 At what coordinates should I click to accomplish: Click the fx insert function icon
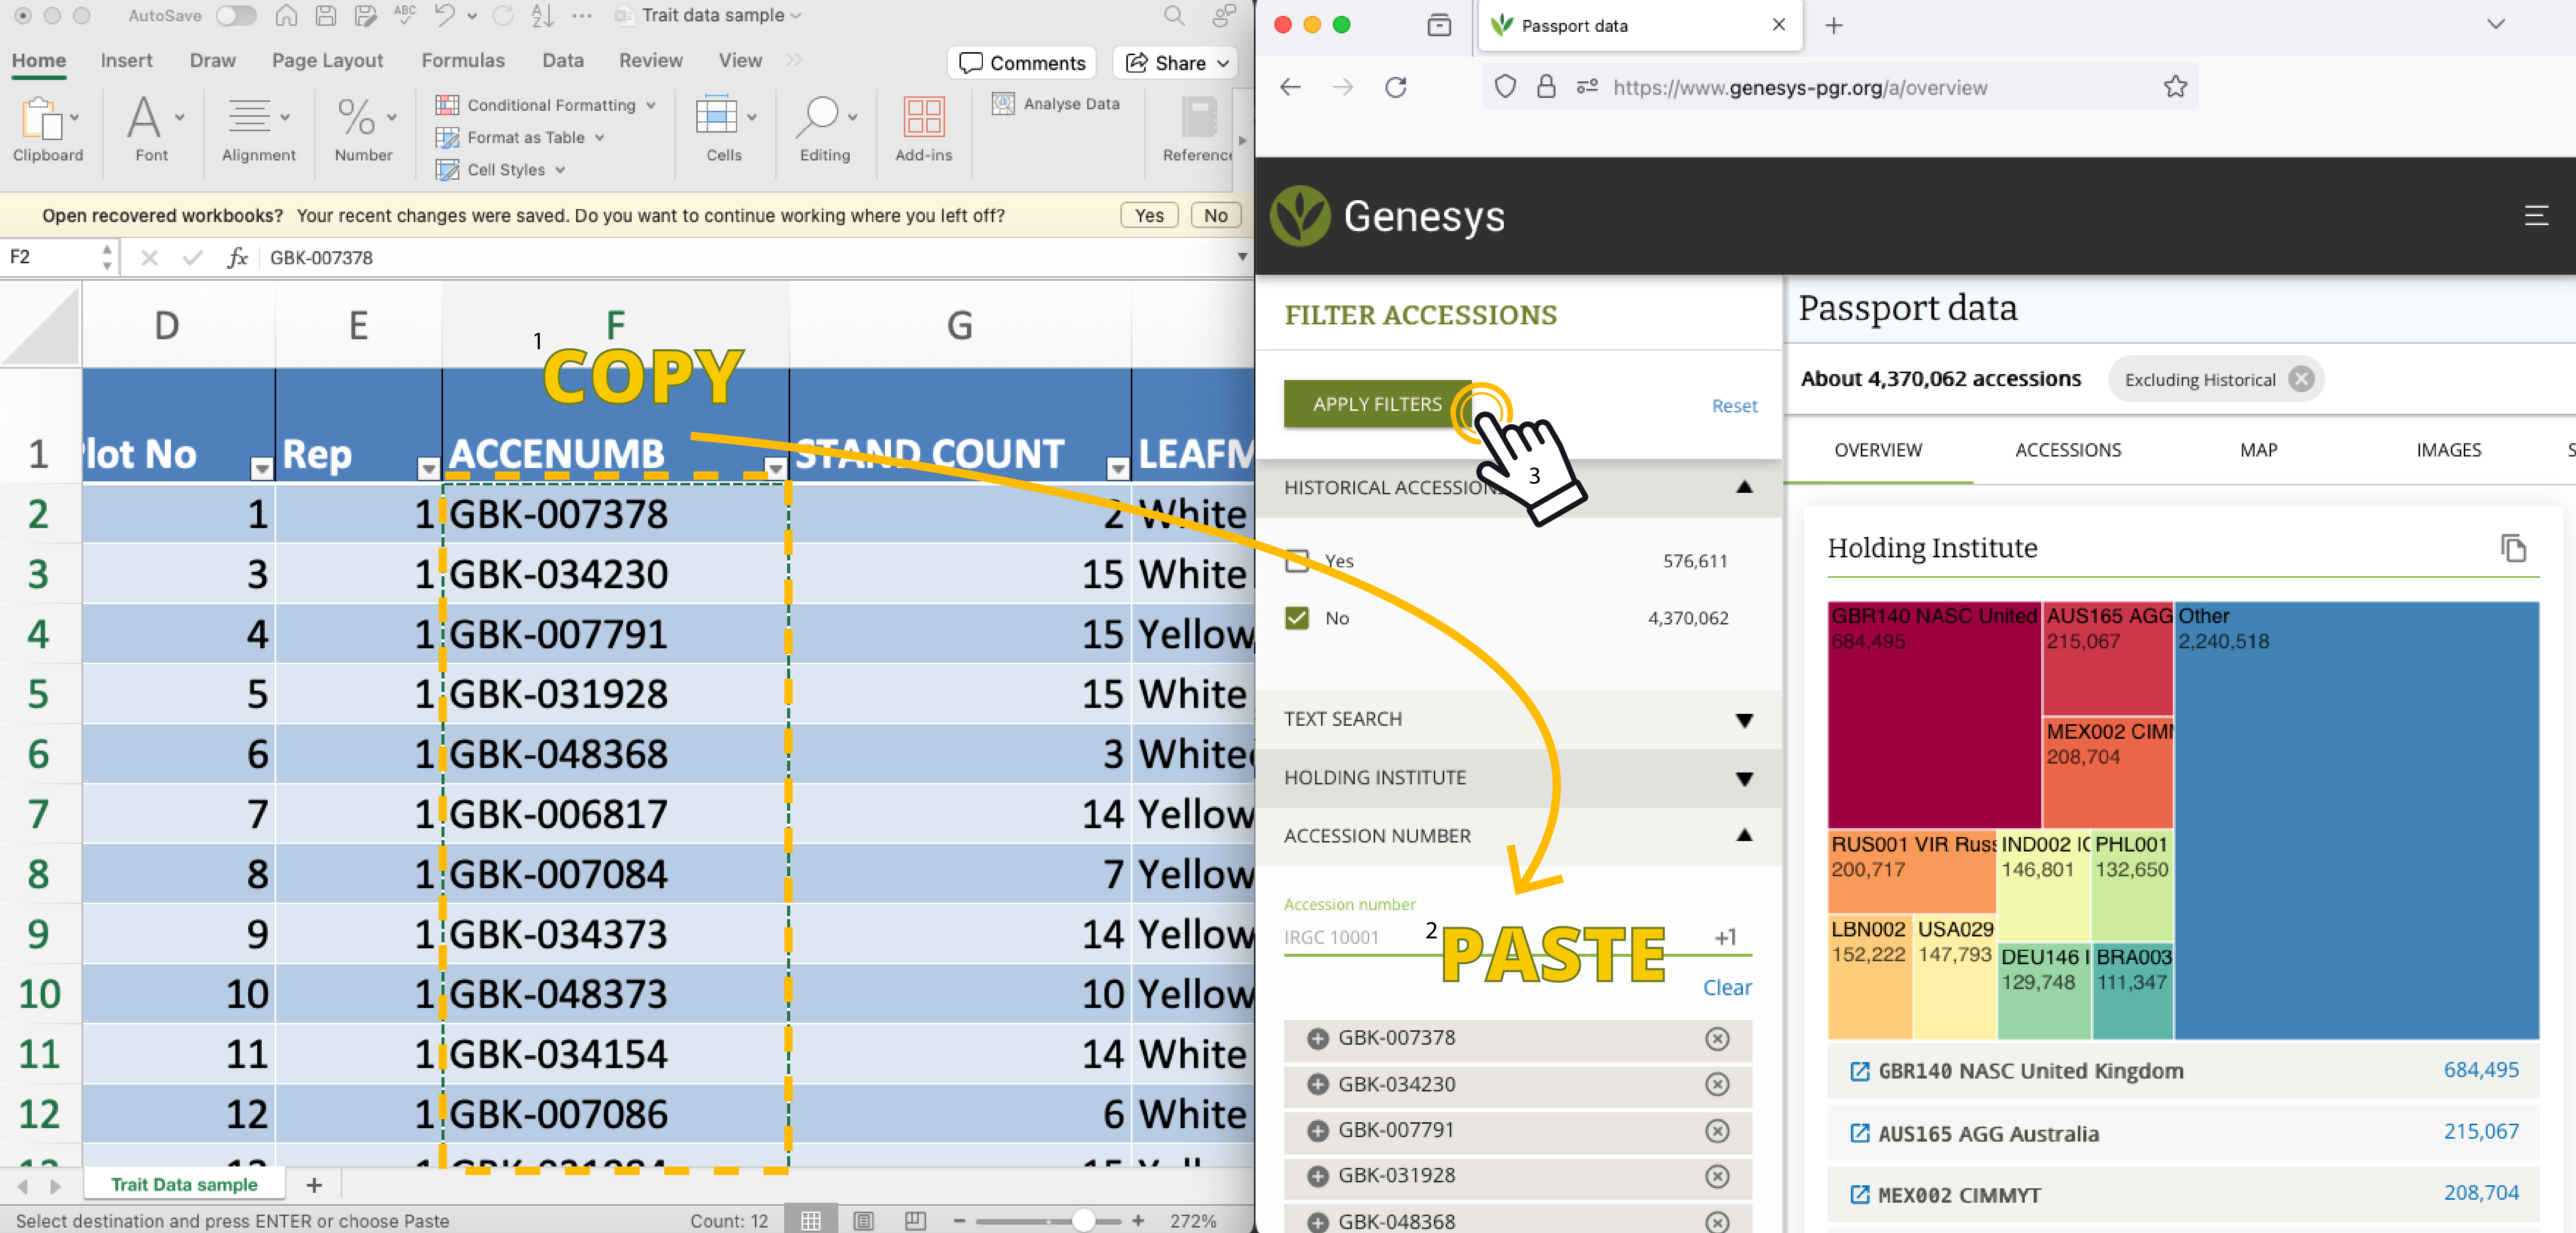click(237, 257)
